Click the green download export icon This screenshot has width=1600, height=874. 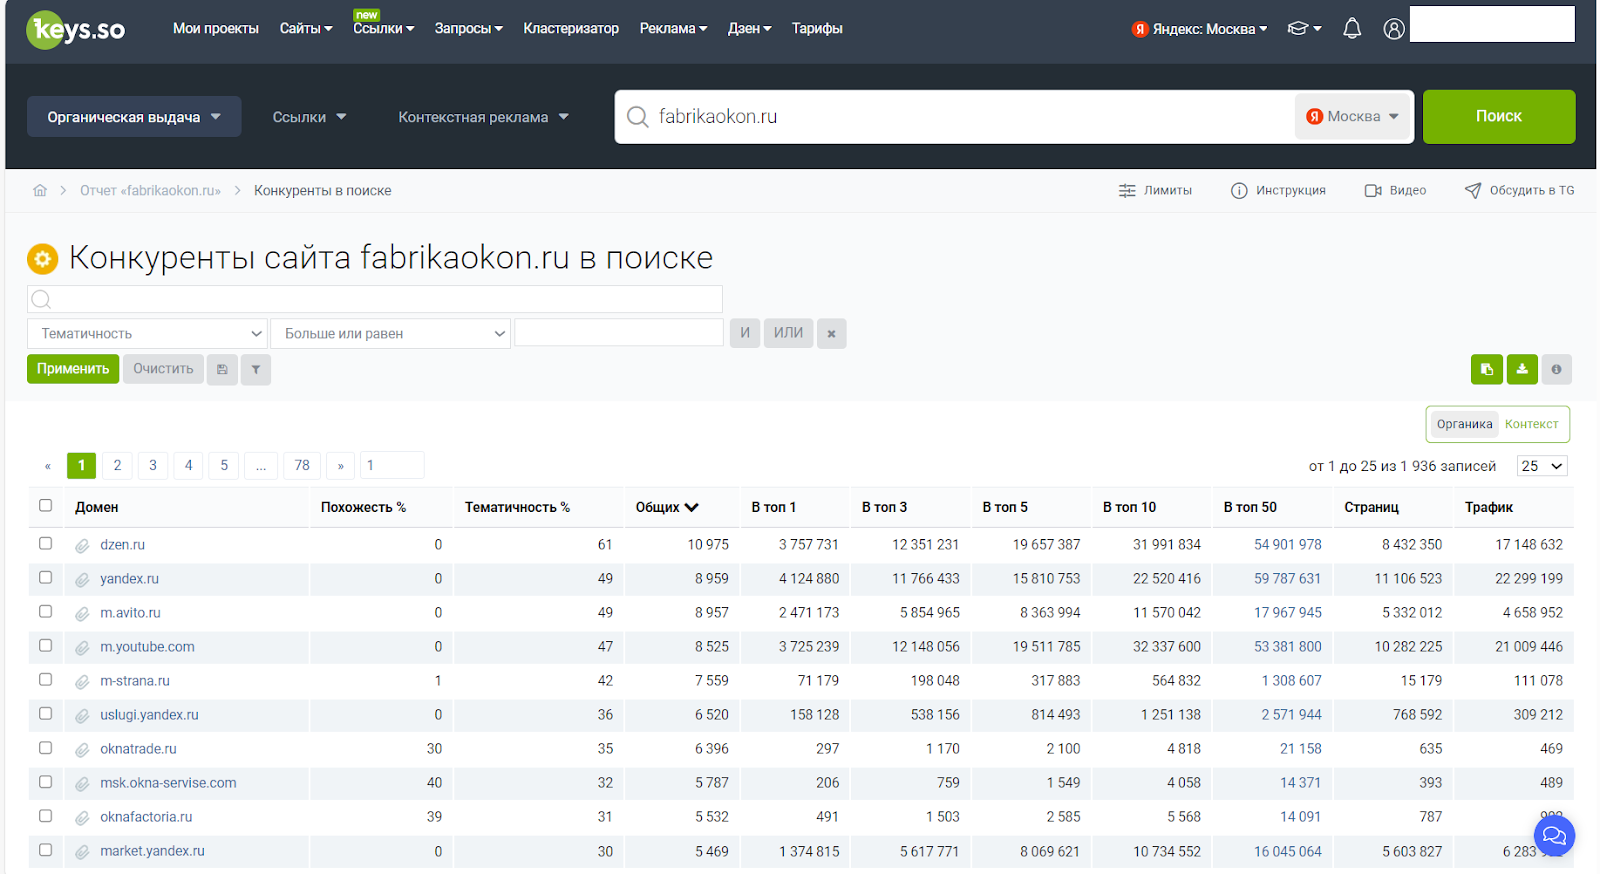1522,369
